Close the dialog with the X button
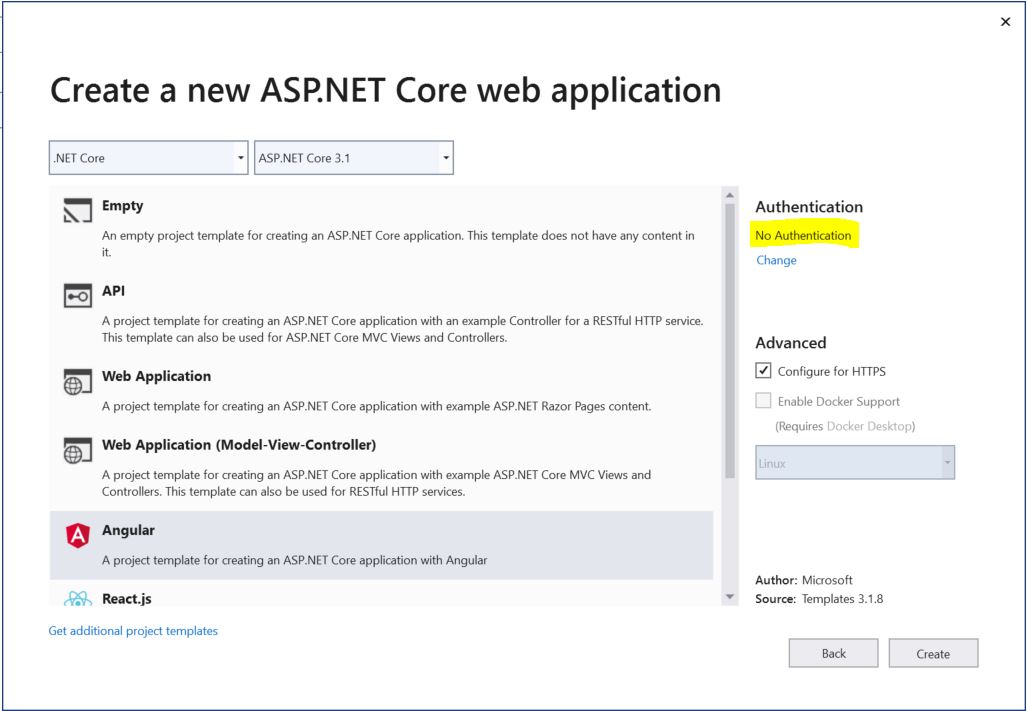Image resolution: width=1027 pixels, height=711 pixels. pyautogui.click(x=1005, y=22)
